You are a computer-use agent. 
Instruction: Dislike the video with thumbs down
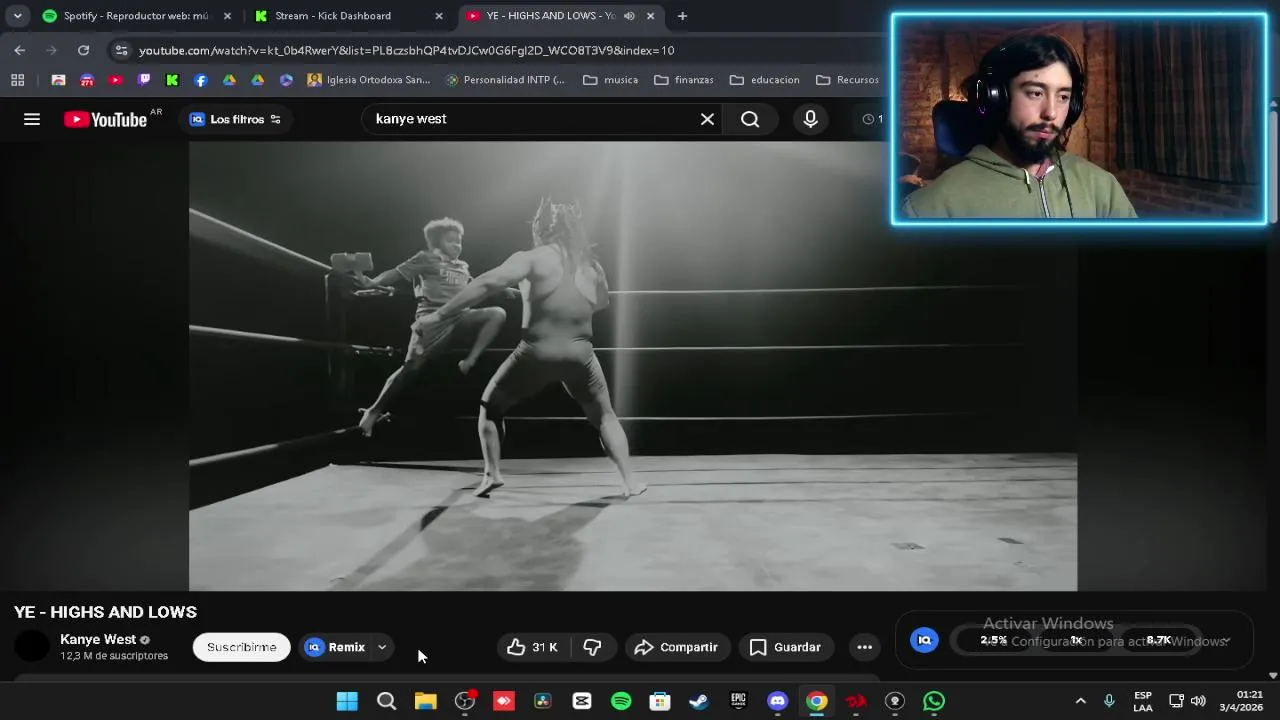click(592, 647)
